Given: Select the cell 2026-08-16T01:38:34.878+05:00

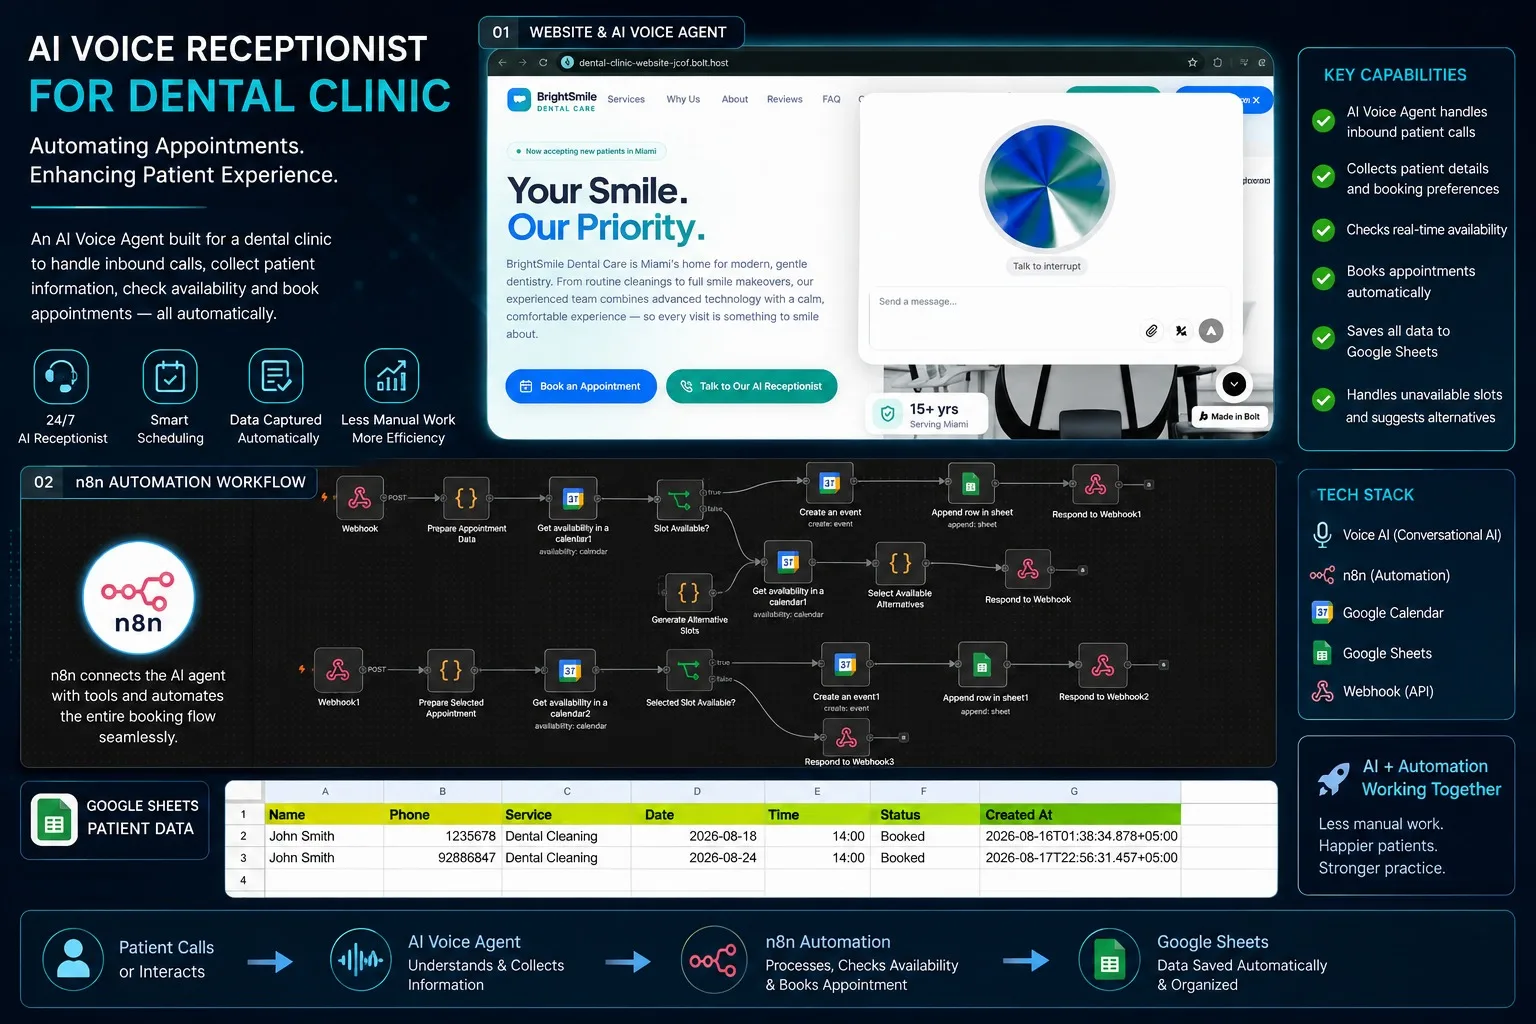Looking at the screenshot, I should point(1081,836).
